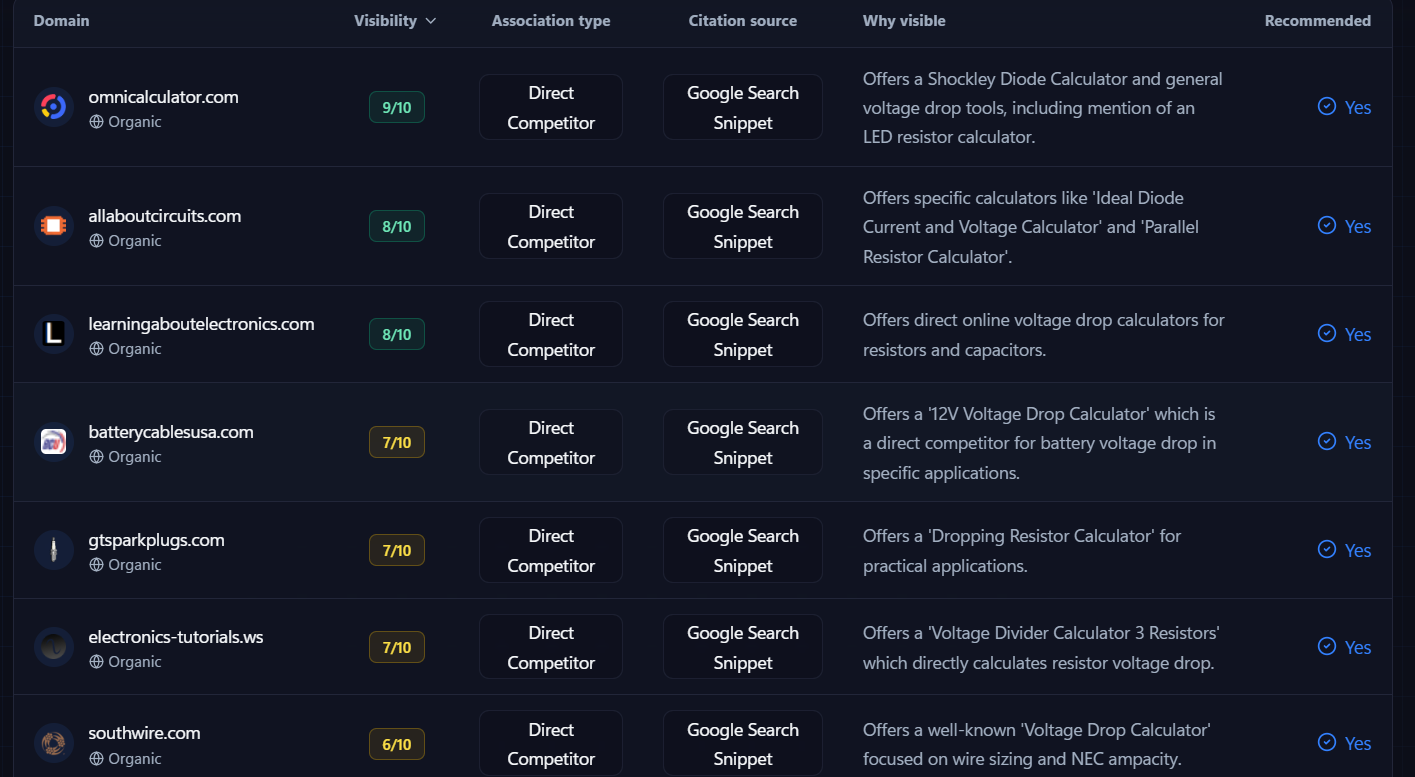Click Direct Competitor tag in allaboutcircuits.com row

(x=551, y=226)
